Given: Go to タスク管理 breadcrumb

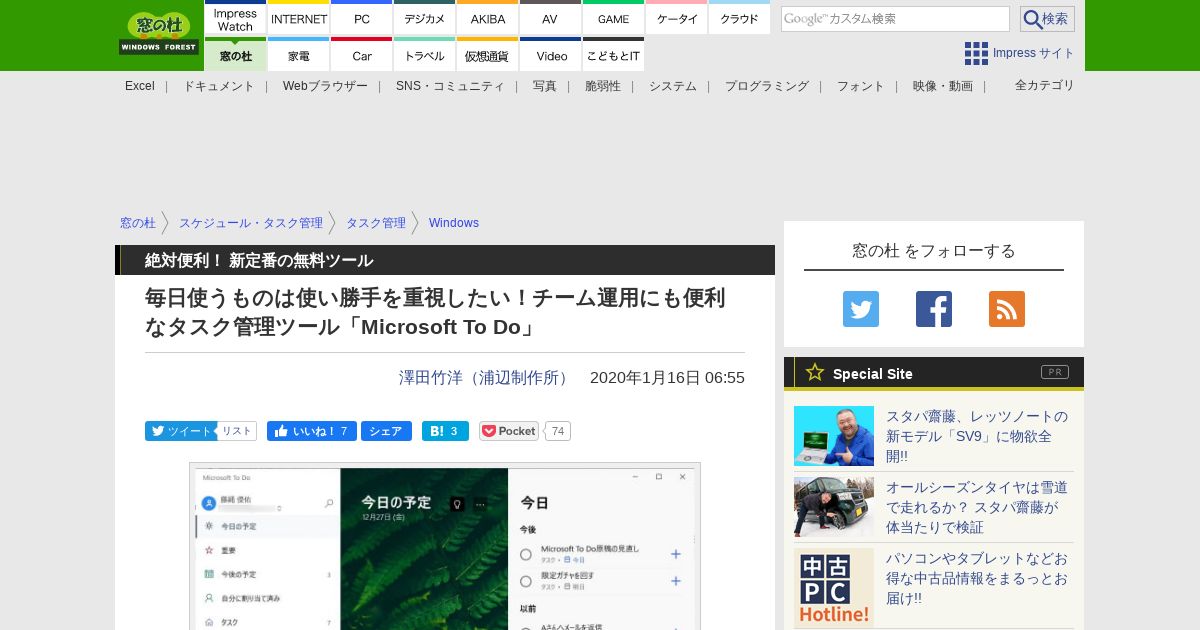Looking at the screenshot, I should pyautogui.click(x=376, y=223).
